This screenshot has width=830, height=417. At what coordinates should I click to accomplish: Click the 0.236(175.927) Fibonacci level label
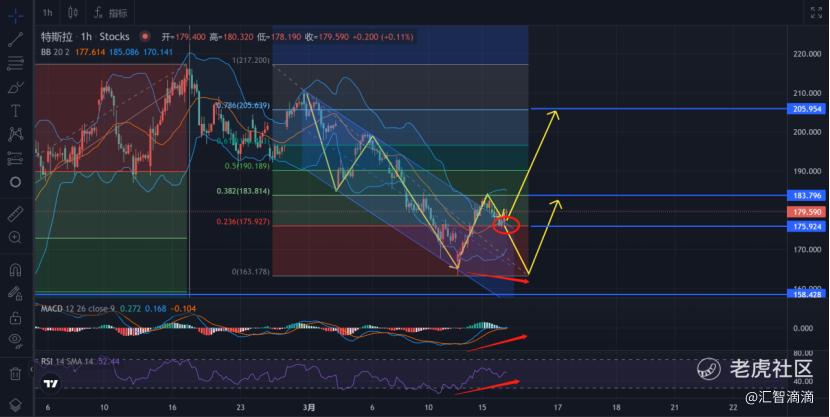(243, 222)
